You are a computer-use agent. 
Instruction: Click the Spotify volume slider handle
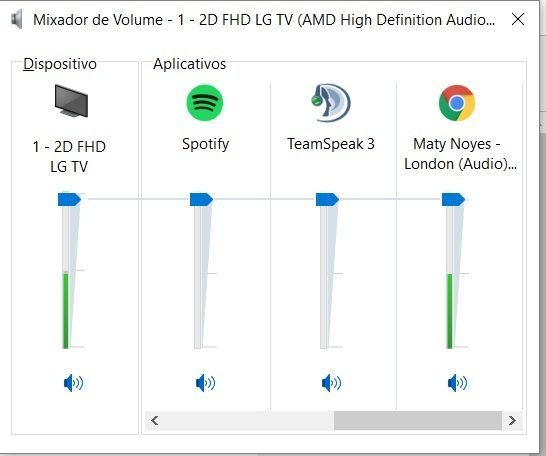(201, 199)
